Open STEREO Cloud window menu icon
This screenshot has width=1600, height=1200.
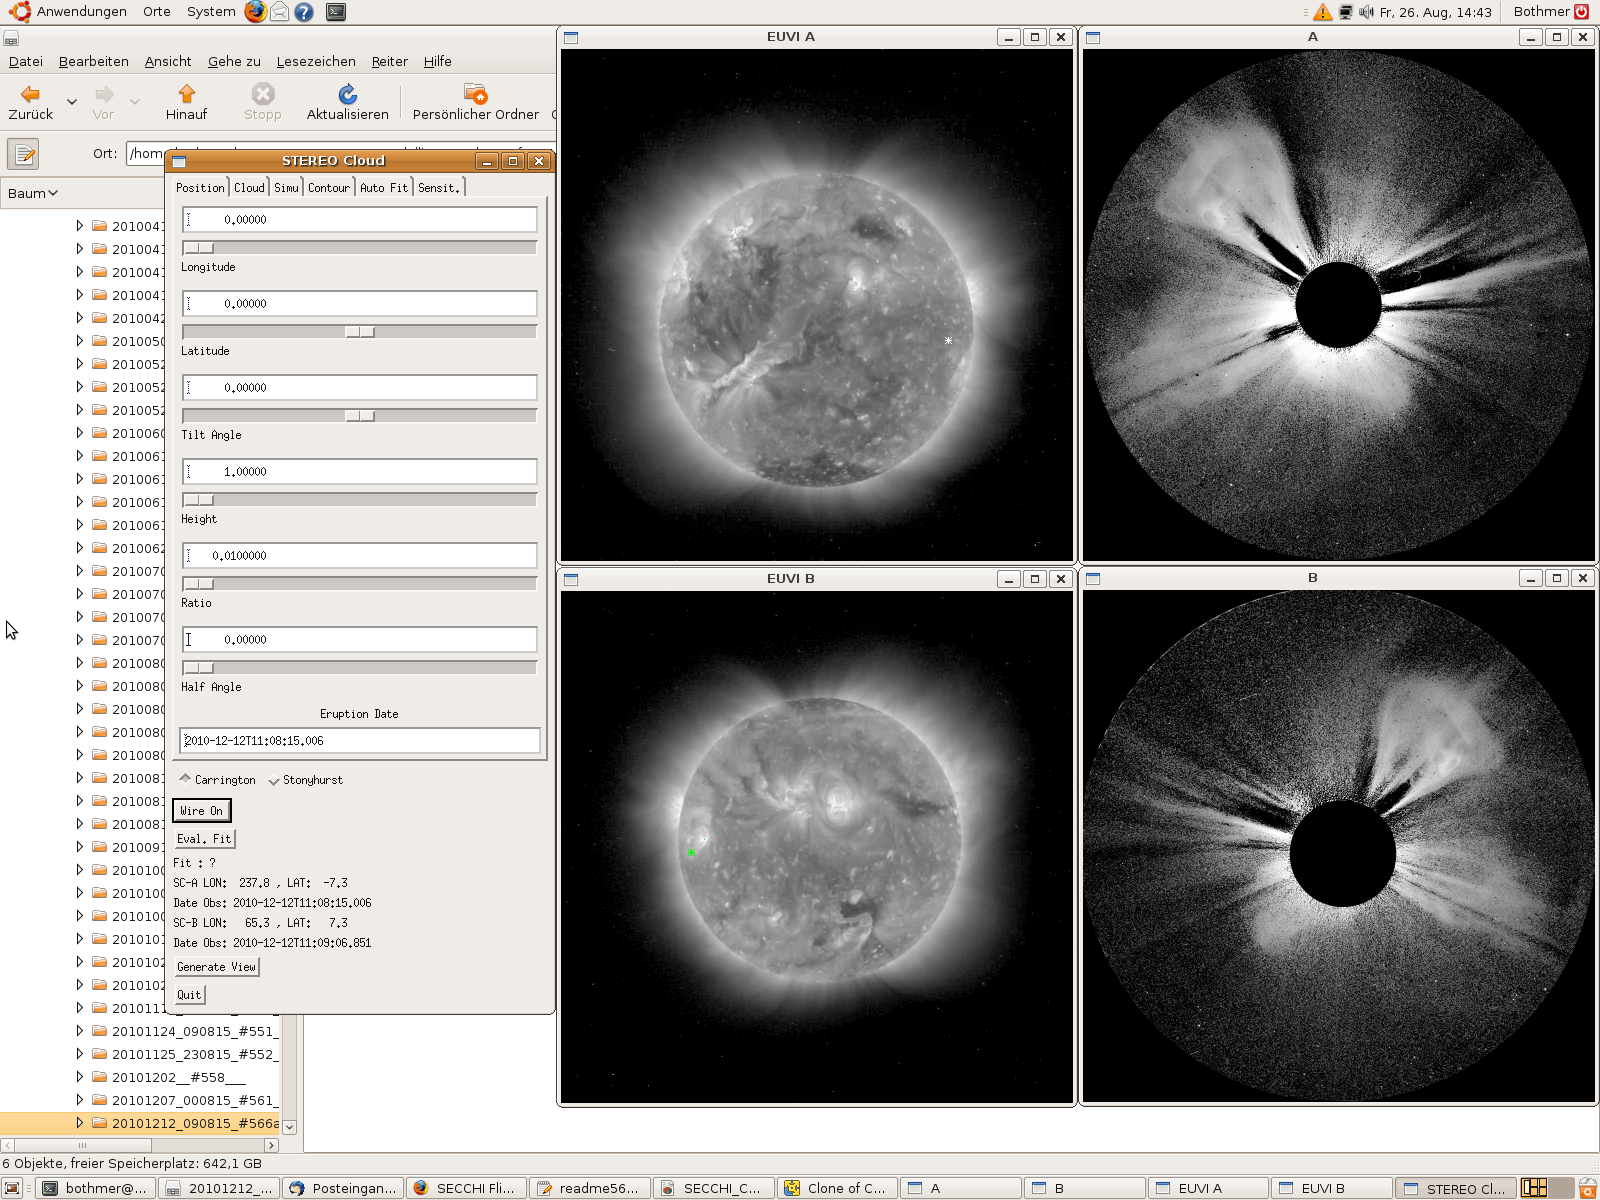pos(179,161)
